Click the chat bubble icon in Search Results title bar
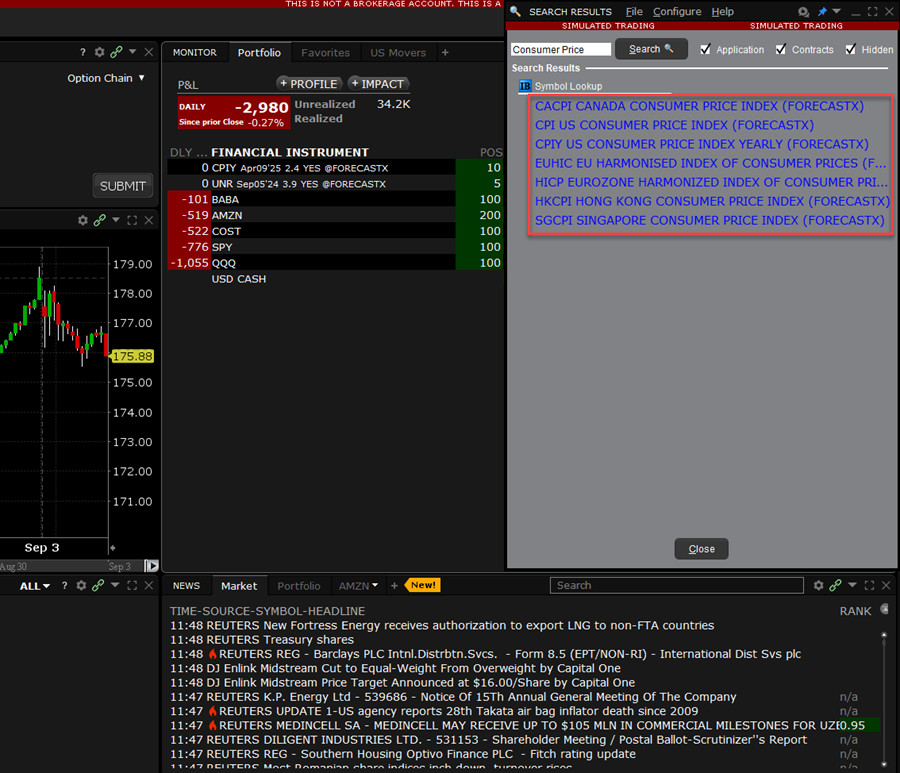This screenshot has width=900, height=773. (x=804, y=11)
